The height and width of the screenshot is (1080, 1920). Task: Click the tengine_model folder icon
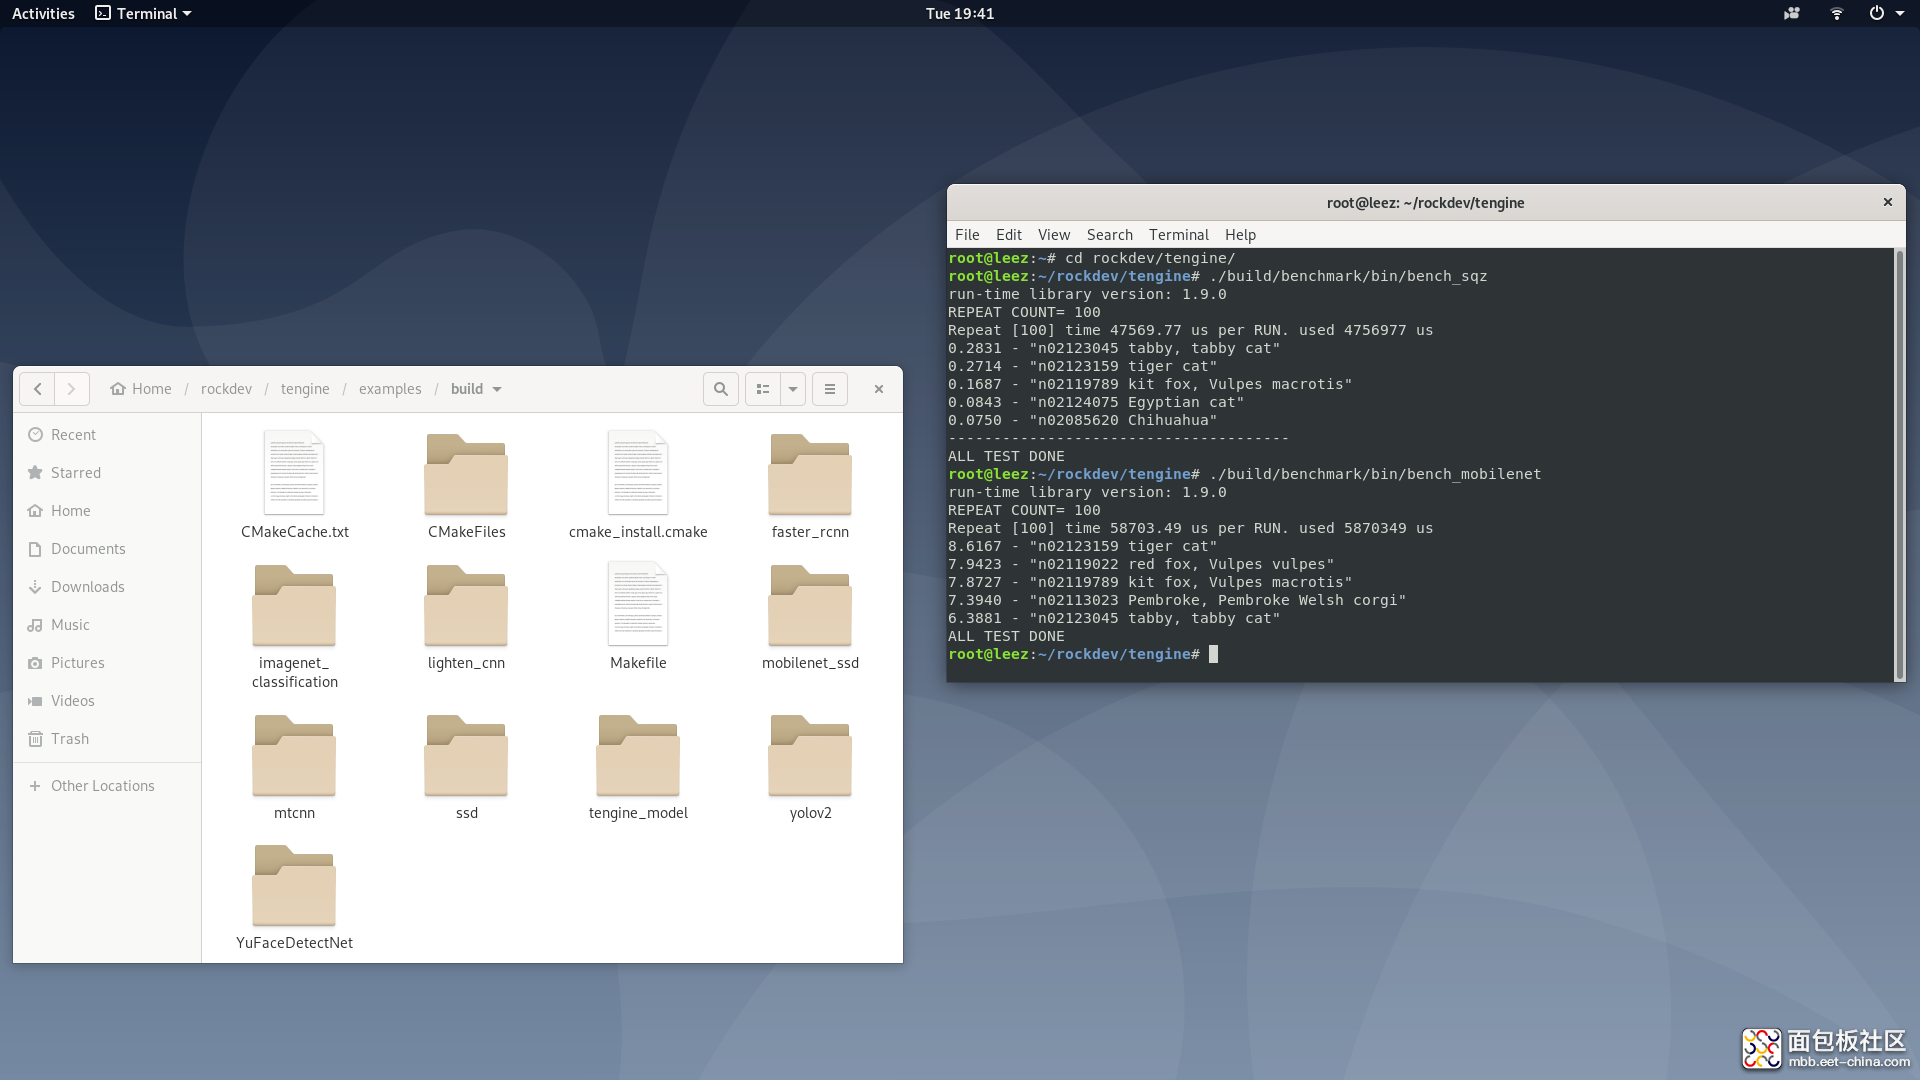[638, 758]
